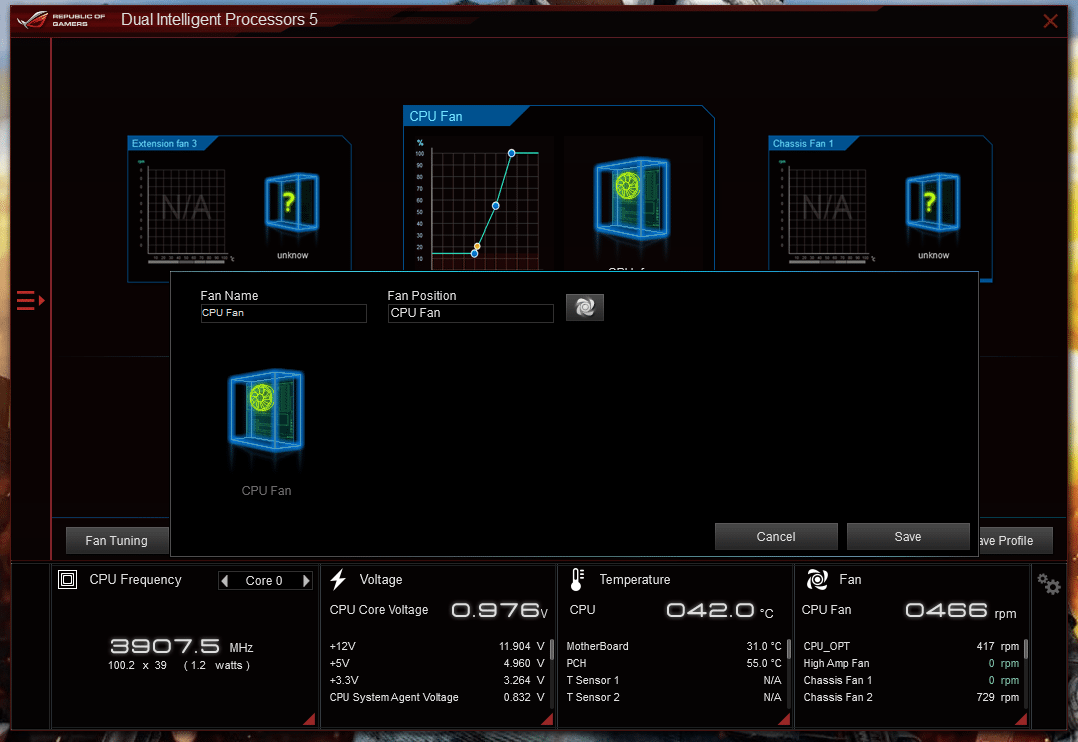Click the T Sensor 2 row
Screen dimensions: 1078x742
pos(674,697)
